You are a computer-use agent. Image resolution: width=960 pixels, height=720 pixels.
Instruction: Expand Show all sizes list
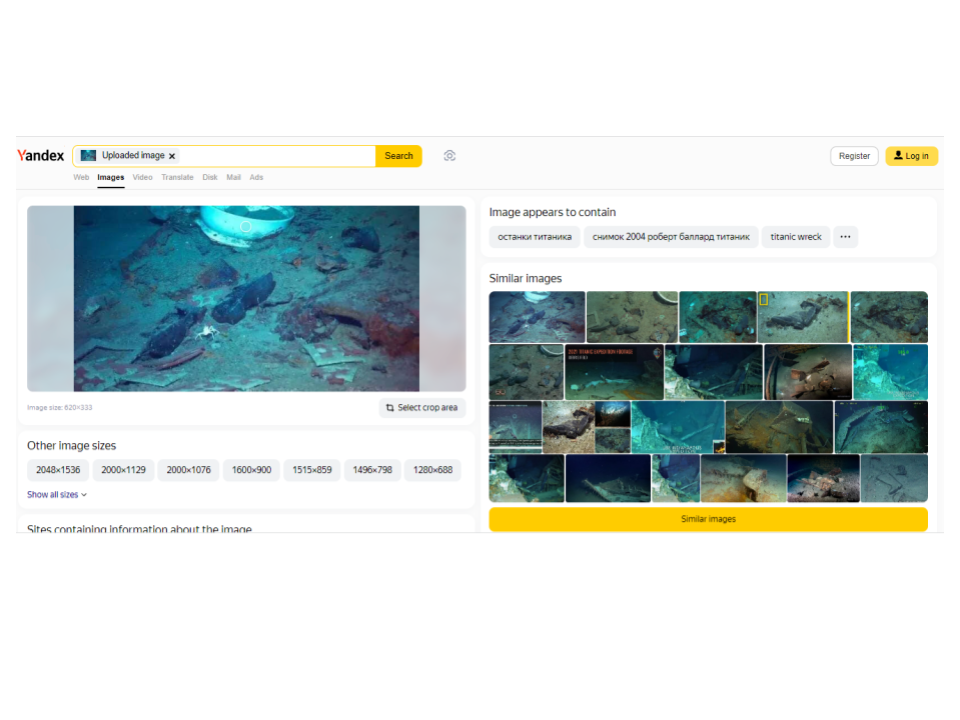pyautogui.click(x=57, y=495)
